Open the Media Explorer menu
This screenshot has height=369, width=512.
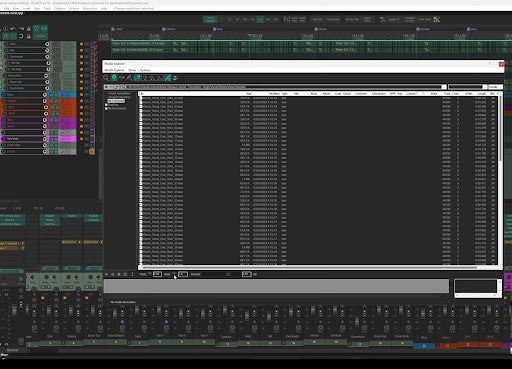point(114,70)
